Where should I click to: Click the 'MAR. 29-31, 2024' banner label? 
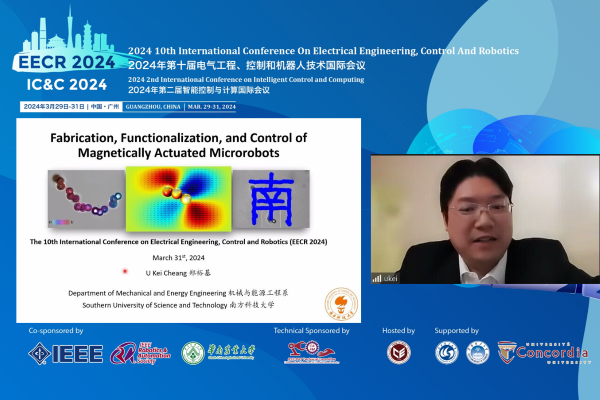(212, 107)
